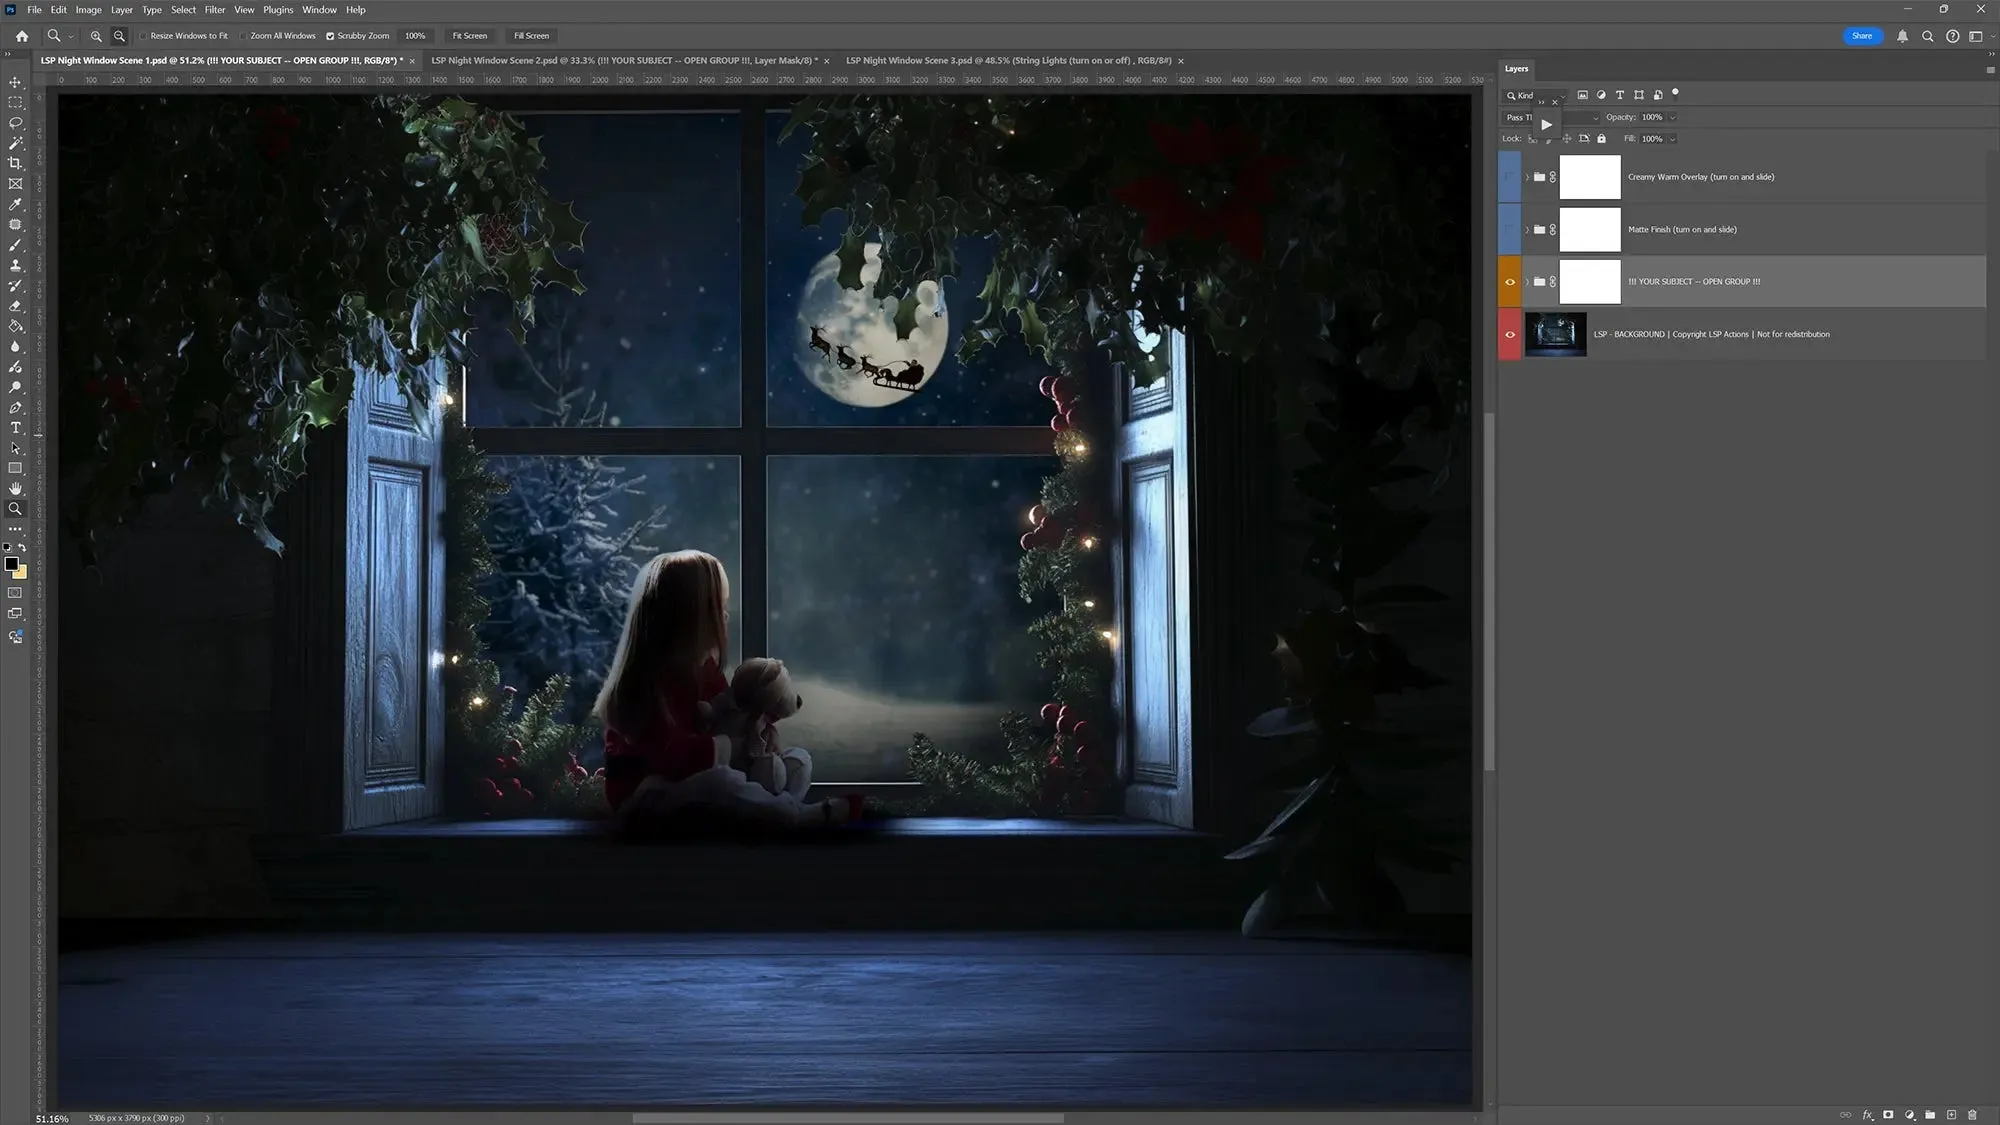Open the Filter menu
This screenshot has height=1125, width=2000.
pyautogui.click(x=215, y=10)
